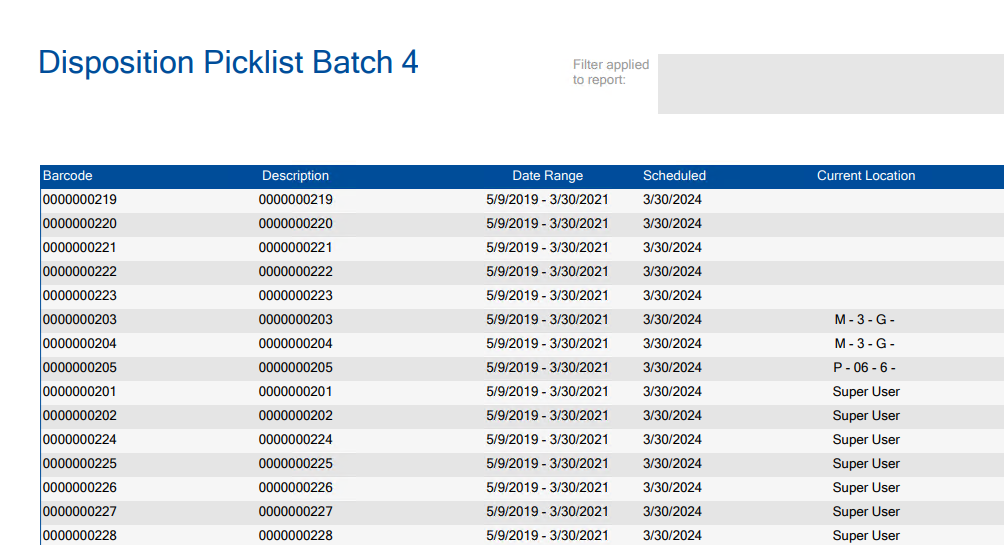The width and height of the screenshot is (1004, 545).
Task: Click barcode 0000000226 in the Barcode column
Action: point(80,488)
